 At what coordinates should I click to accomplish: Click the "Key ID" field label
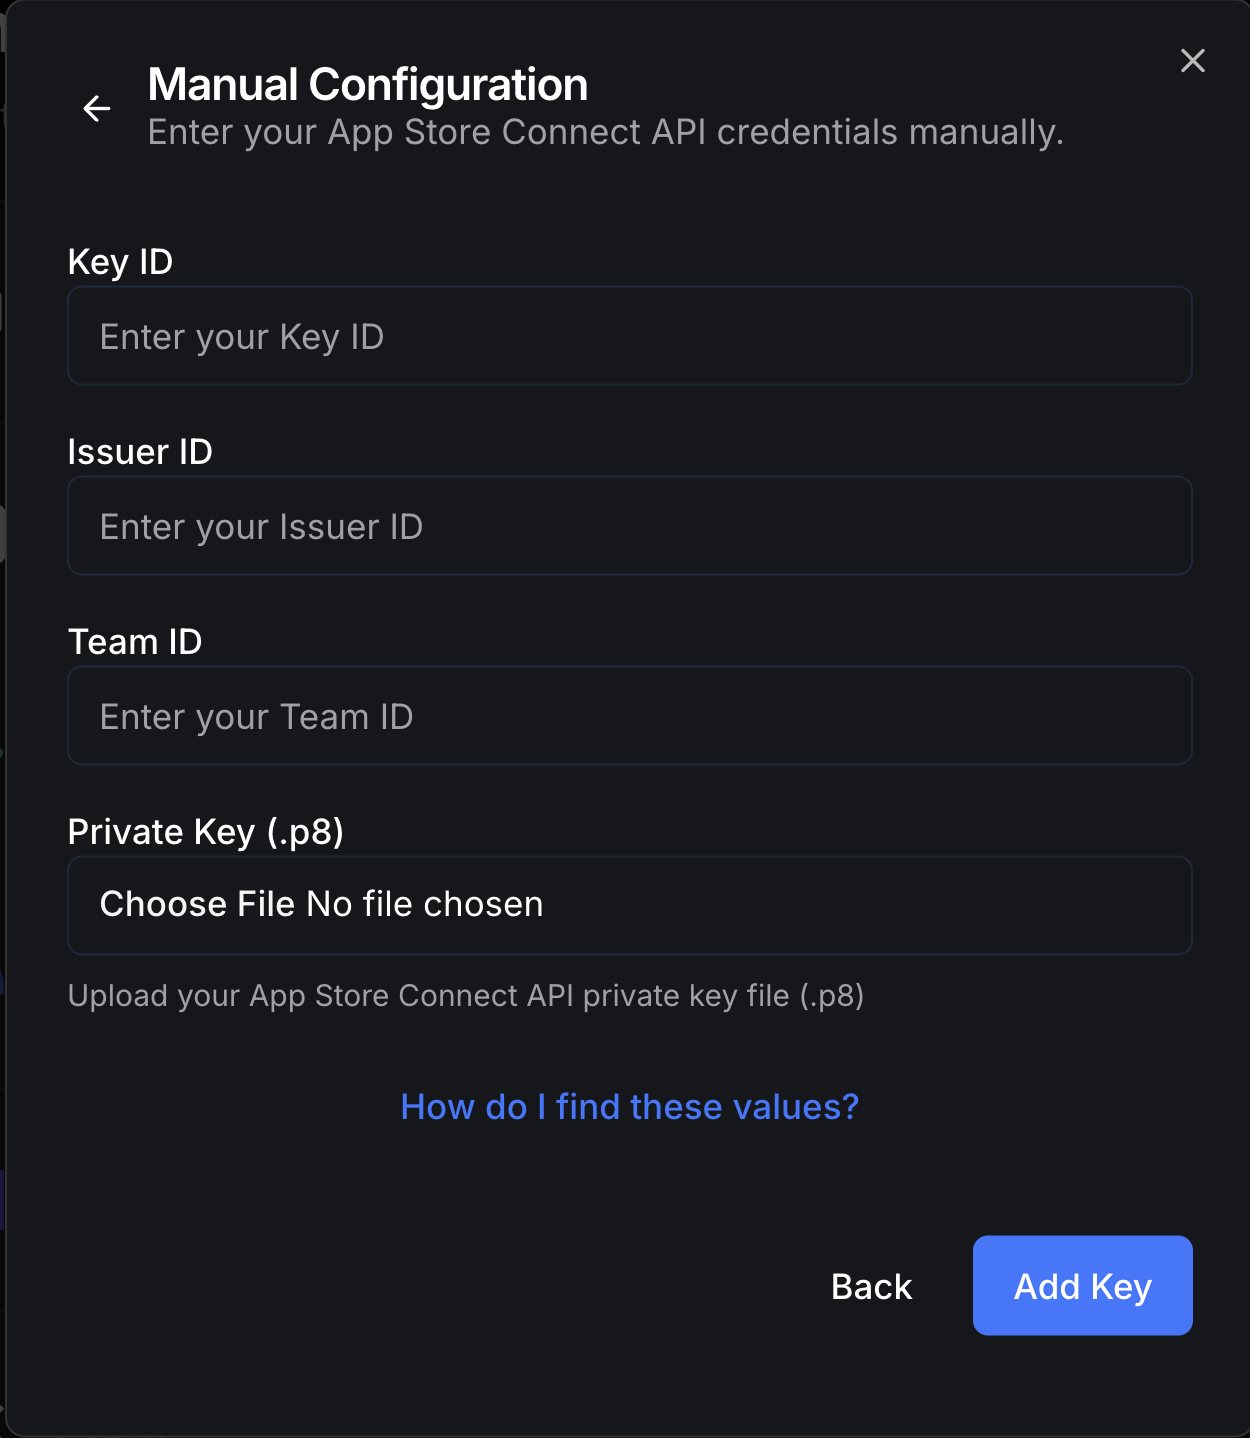click(120, 262)
